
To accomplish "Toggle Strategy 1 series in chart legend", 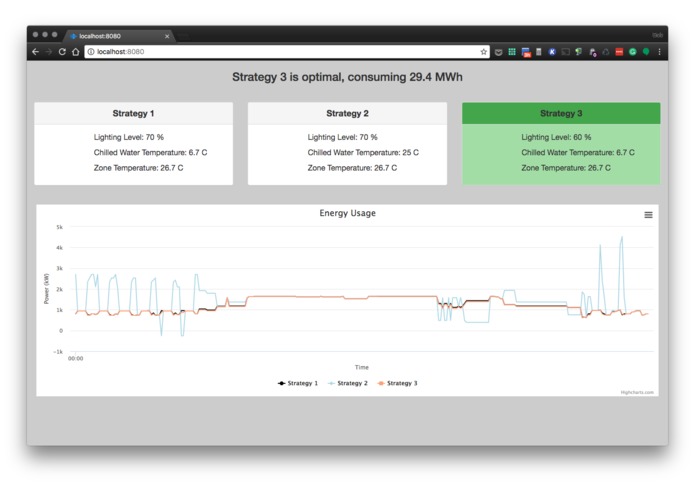I will click(298, 383).
